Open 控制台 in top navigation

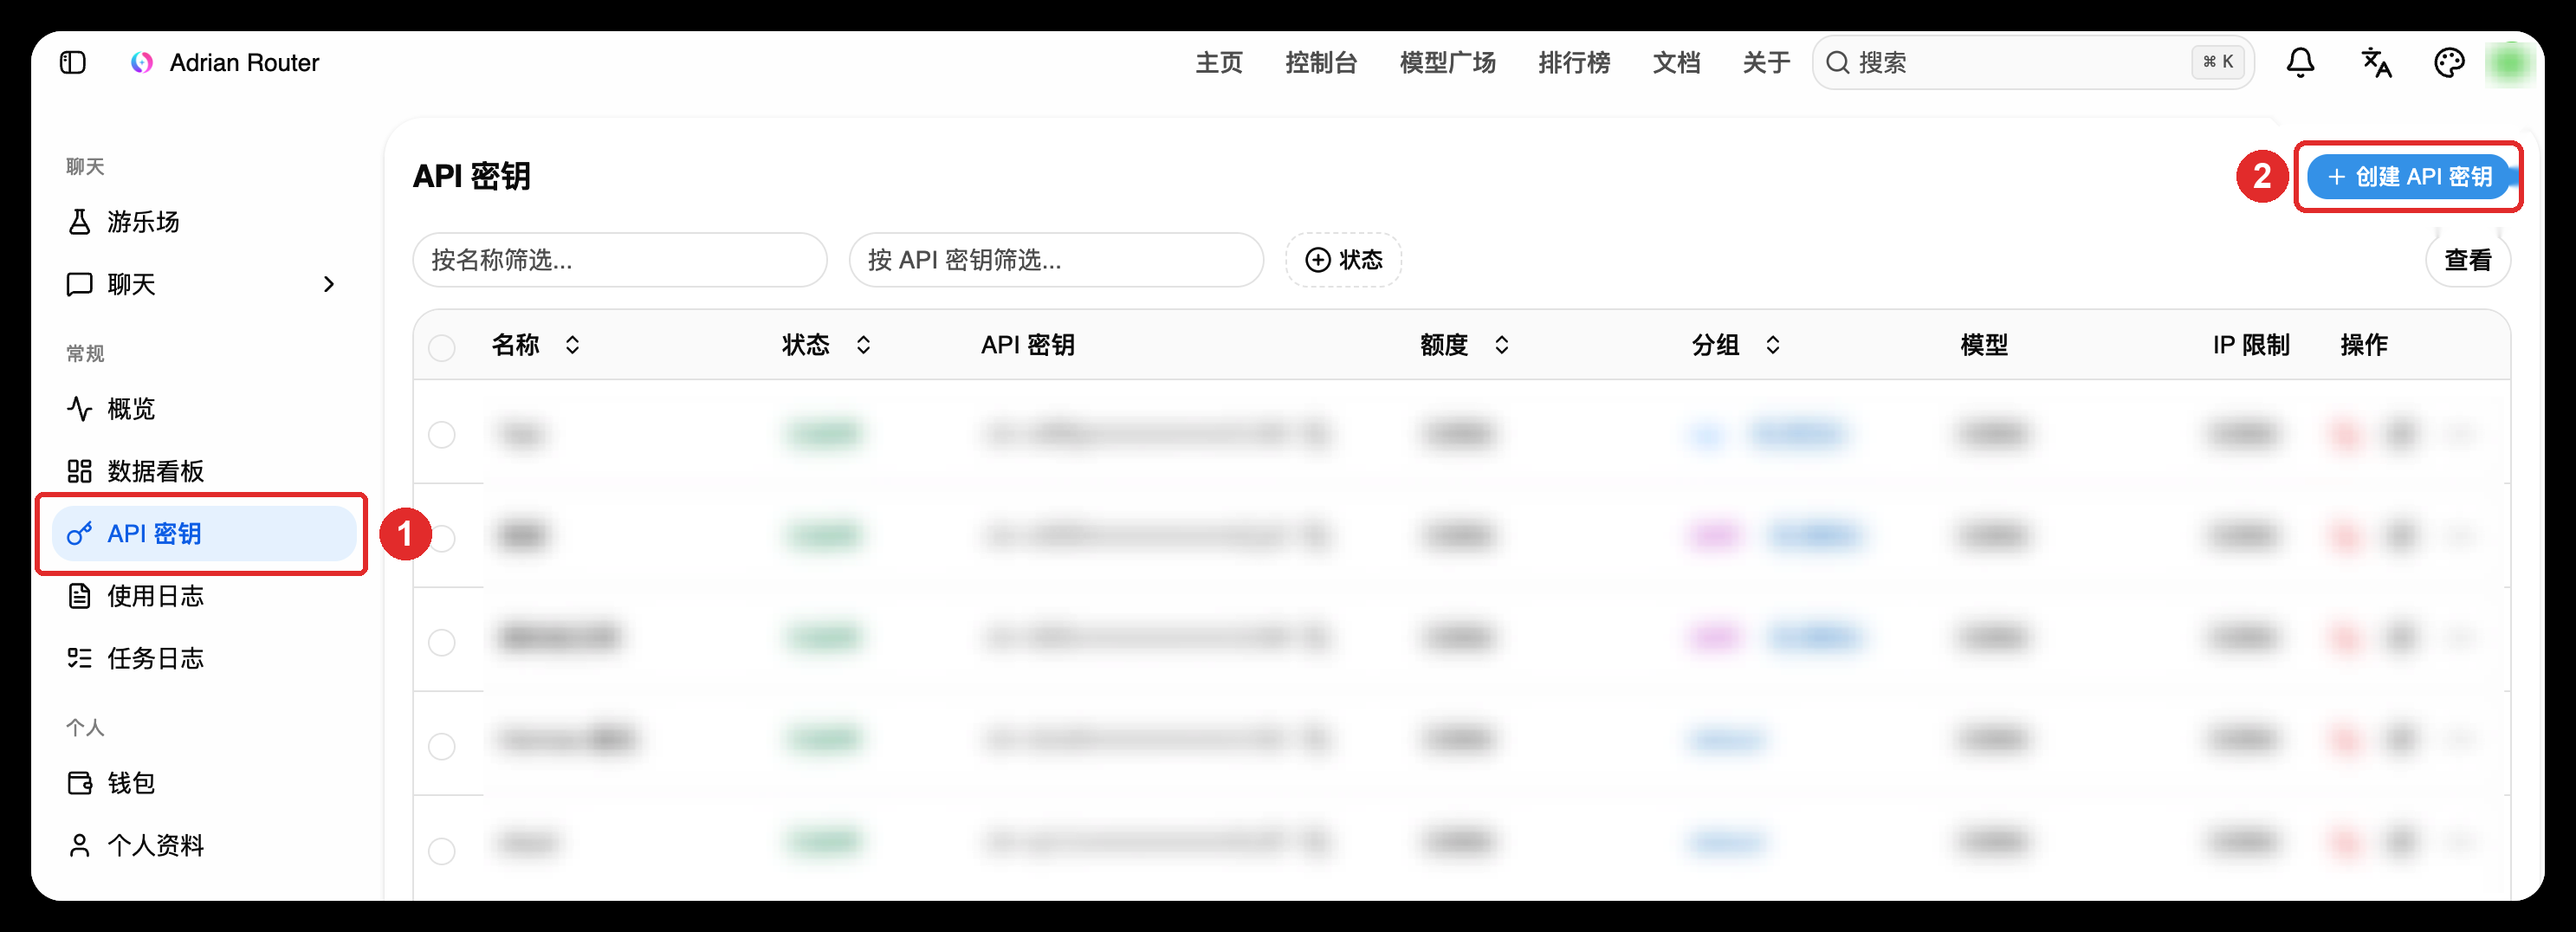click(1321, 63)
